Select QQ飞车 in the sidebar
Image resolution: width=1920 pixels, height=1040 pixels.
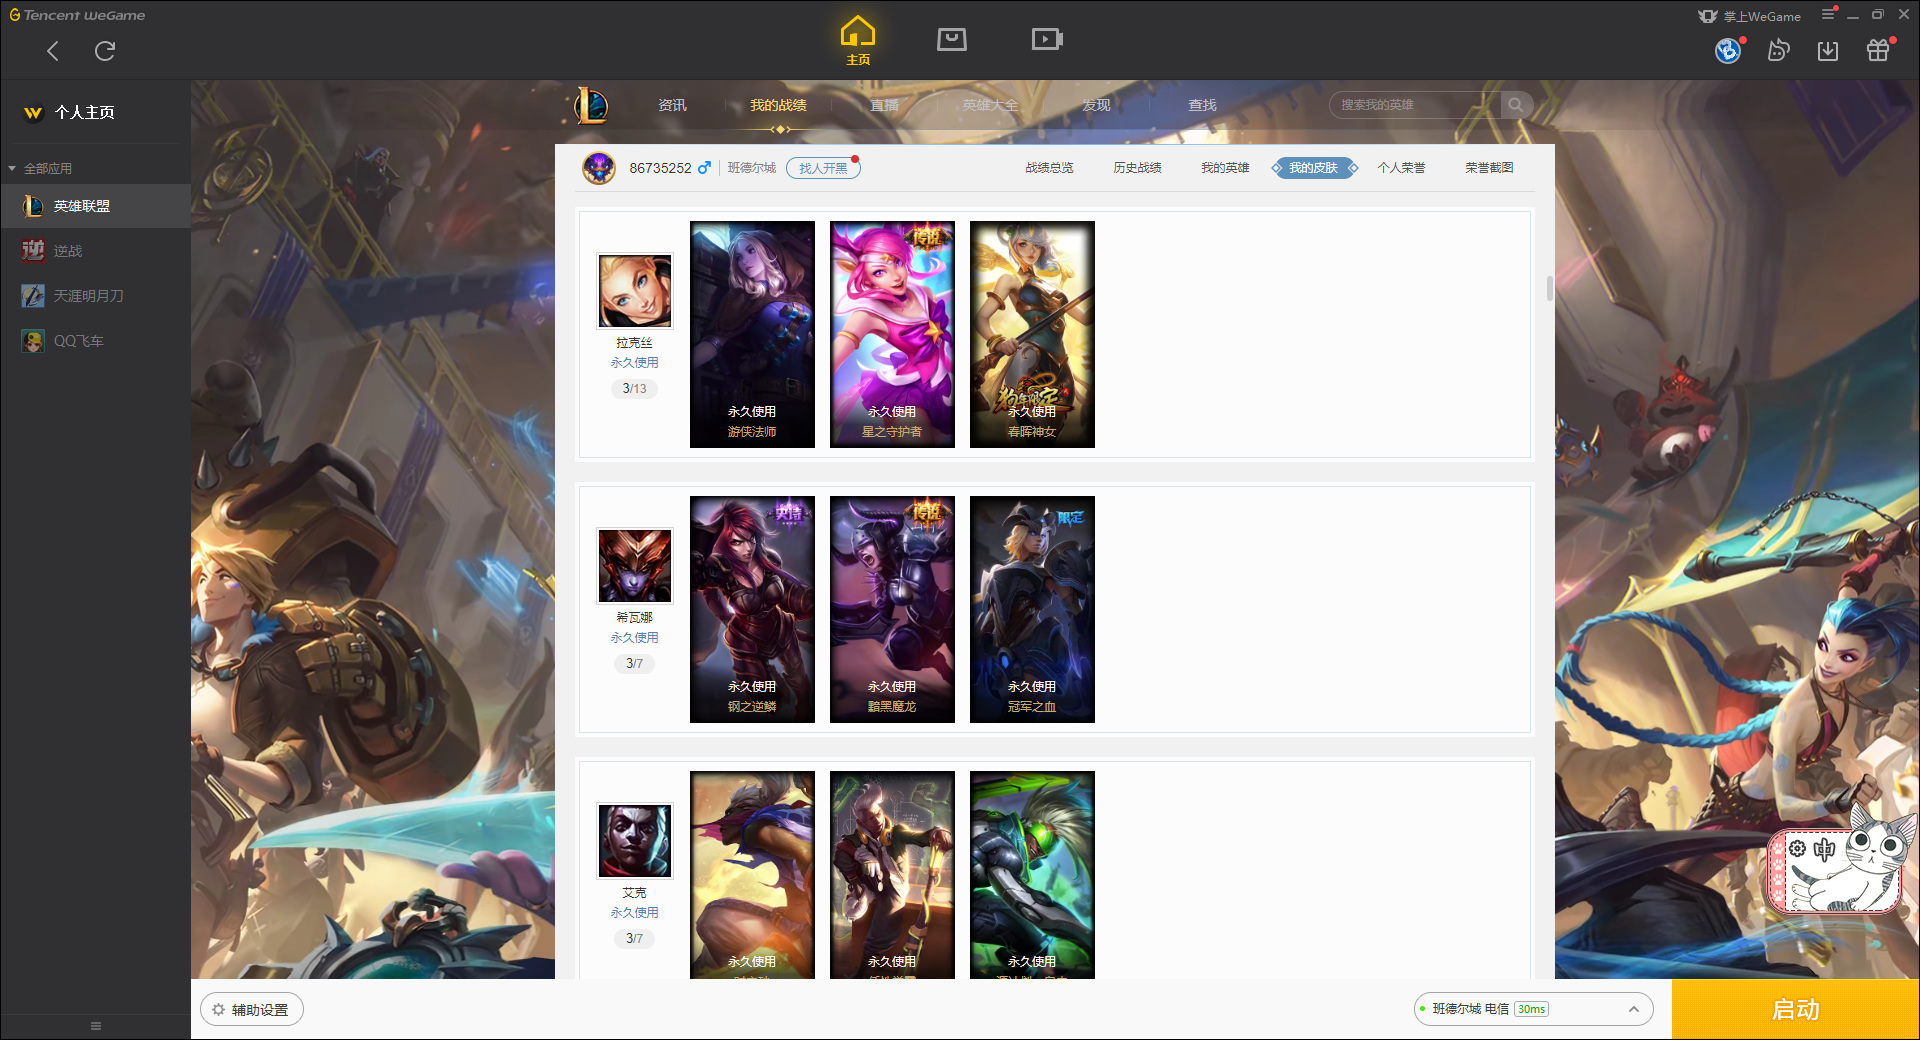(95, 341)
